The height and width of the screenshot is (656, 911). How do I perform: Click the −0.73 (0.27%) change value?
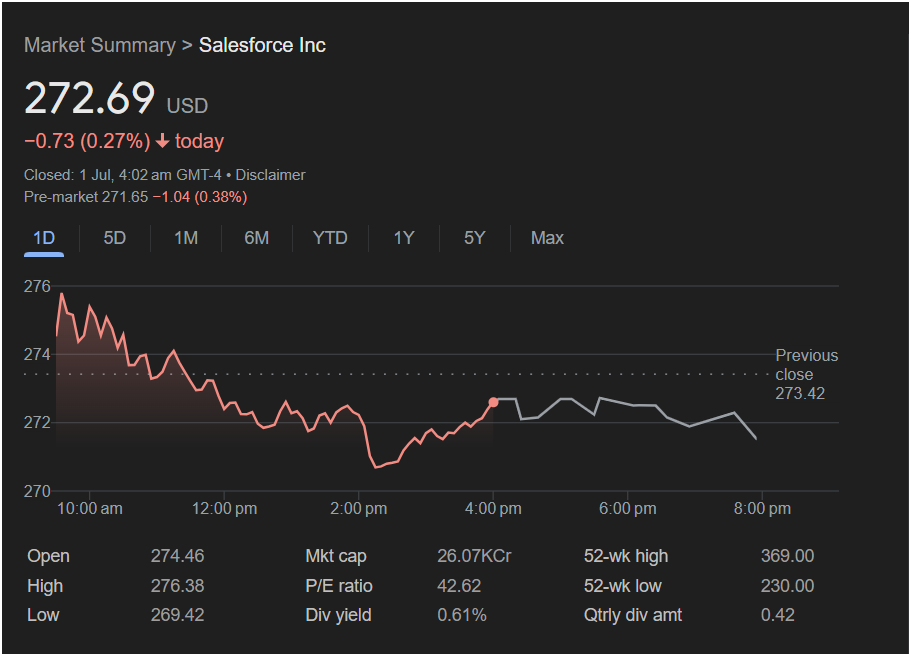pyautogui.click(x=87, y=141)
